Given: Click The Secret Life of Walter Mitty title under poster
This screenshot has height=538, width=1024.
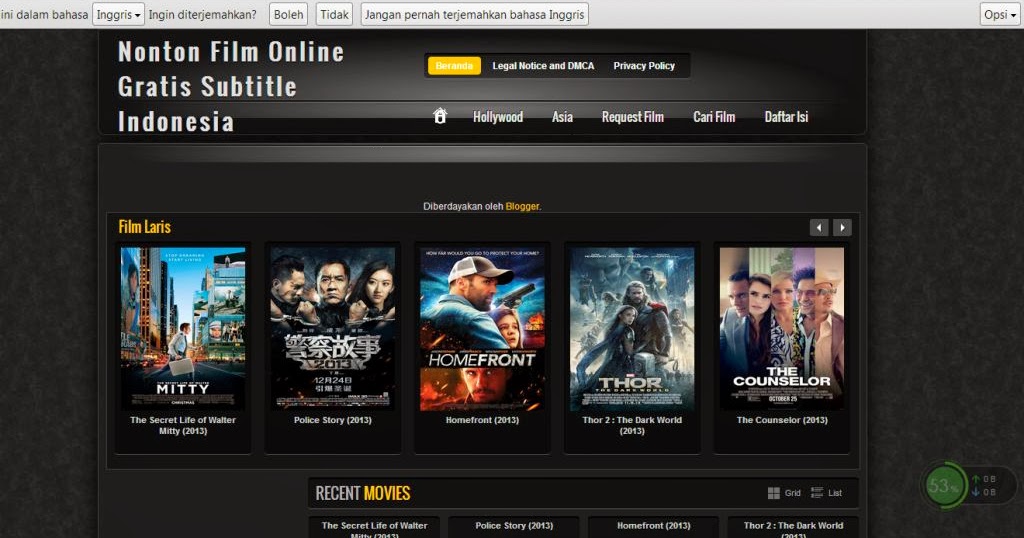Looking at the screenshot, I should [183, 425].
